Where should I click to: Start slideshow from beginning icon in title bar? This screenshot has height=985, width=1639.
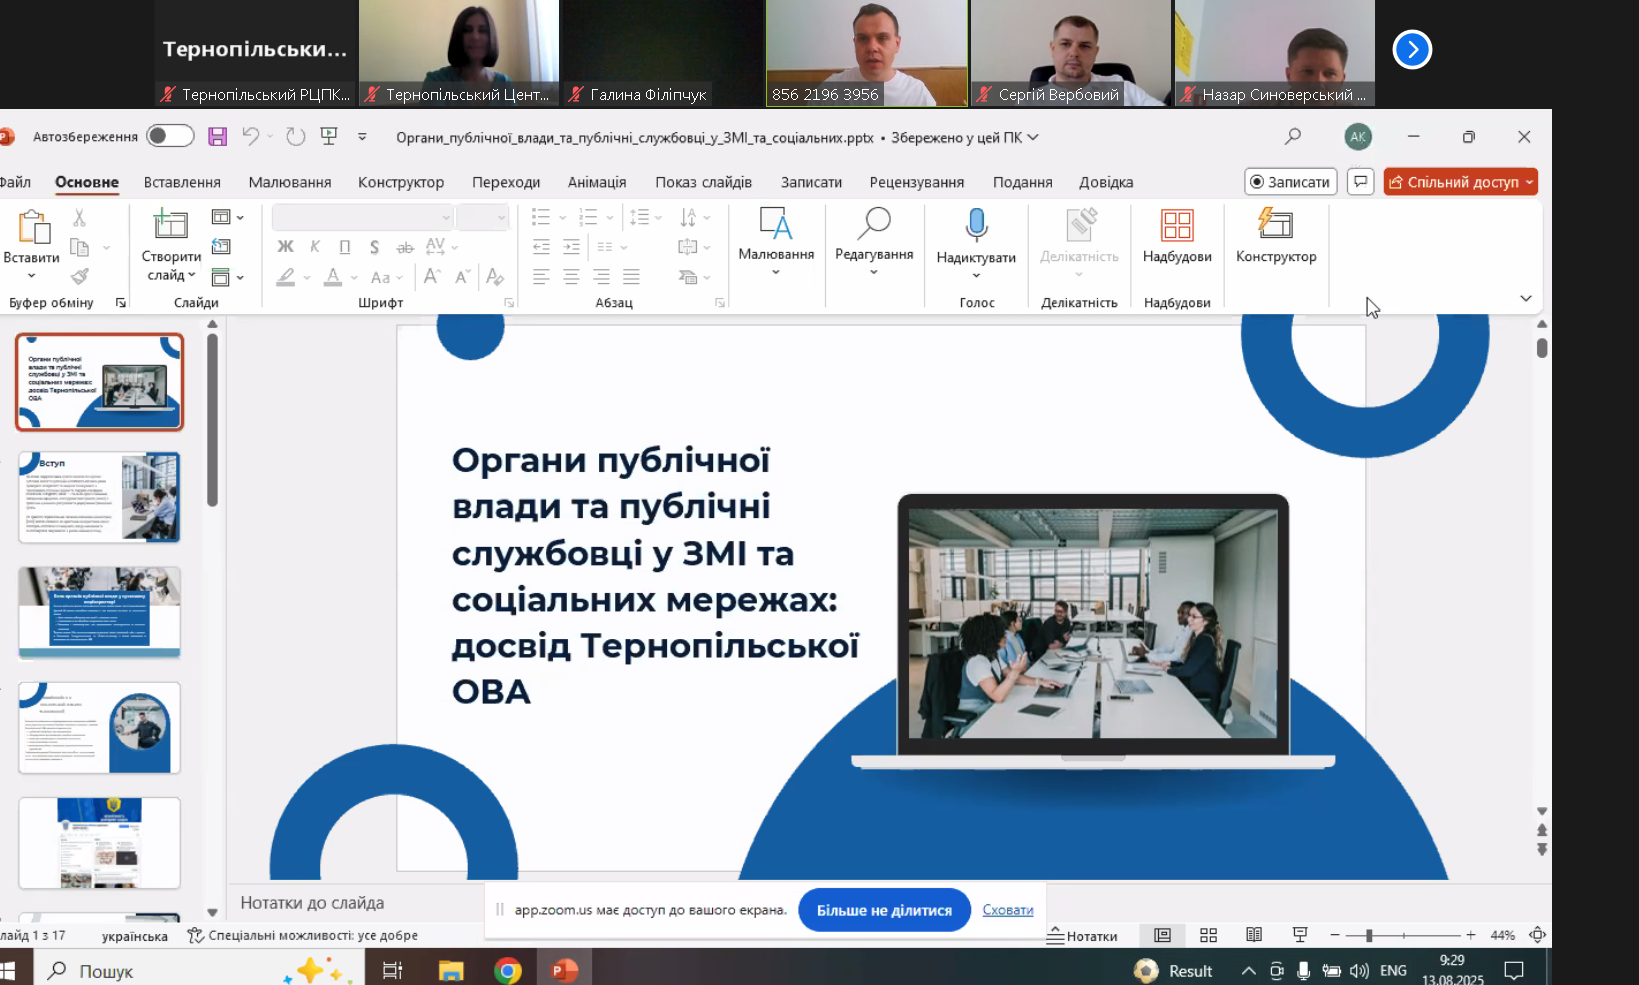tap(329, 136)
